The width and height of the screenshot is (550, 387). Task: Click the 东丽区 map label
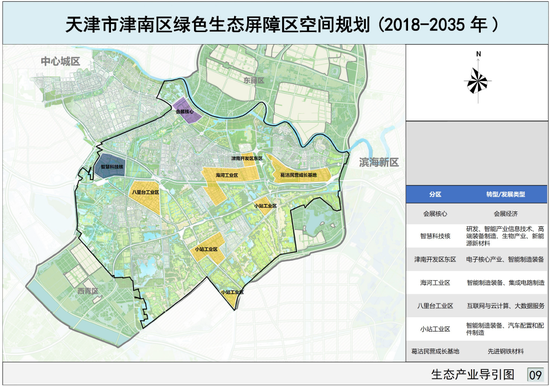click(254, 80)
